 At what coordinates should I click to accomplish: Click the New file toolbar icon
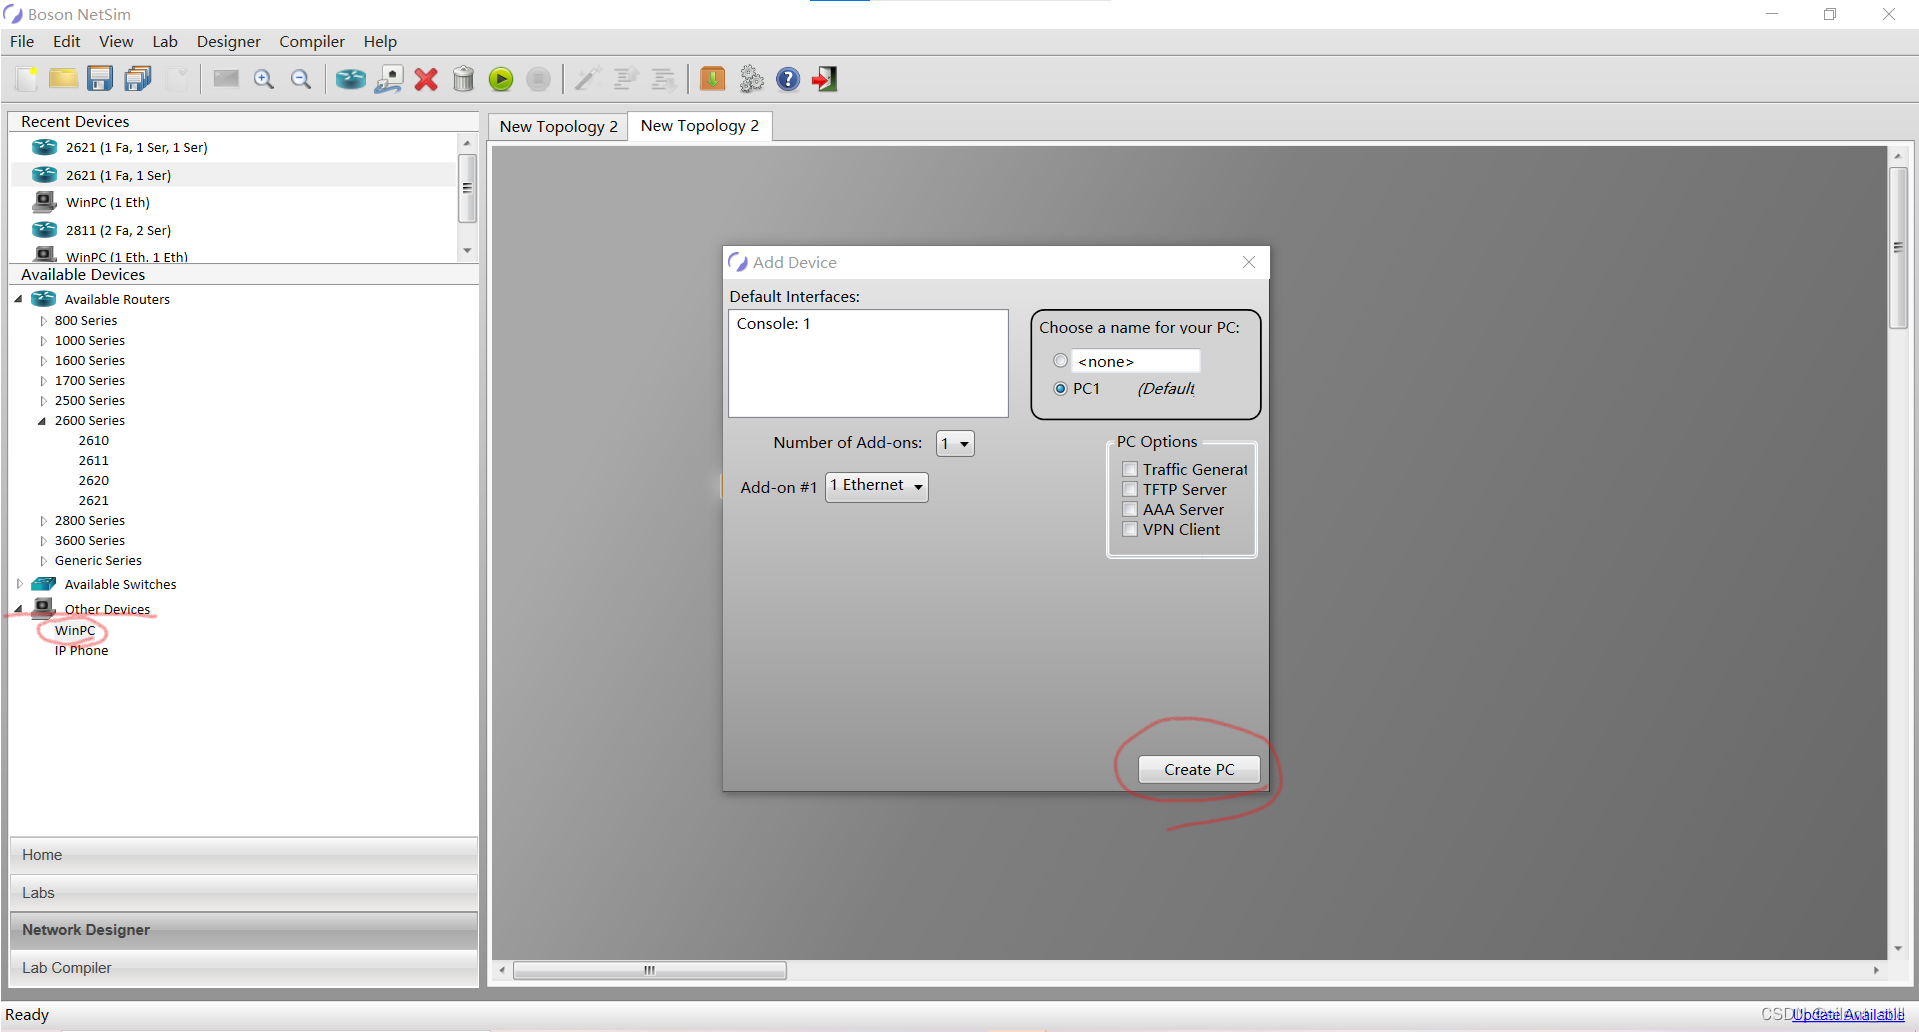[27, 79]
